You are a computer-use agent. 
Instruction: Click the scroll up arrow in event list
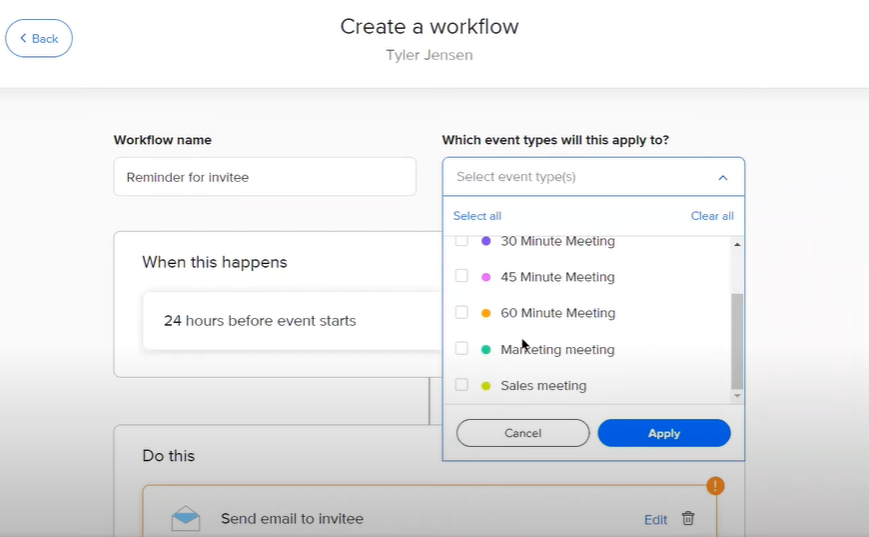coord(737,244)
